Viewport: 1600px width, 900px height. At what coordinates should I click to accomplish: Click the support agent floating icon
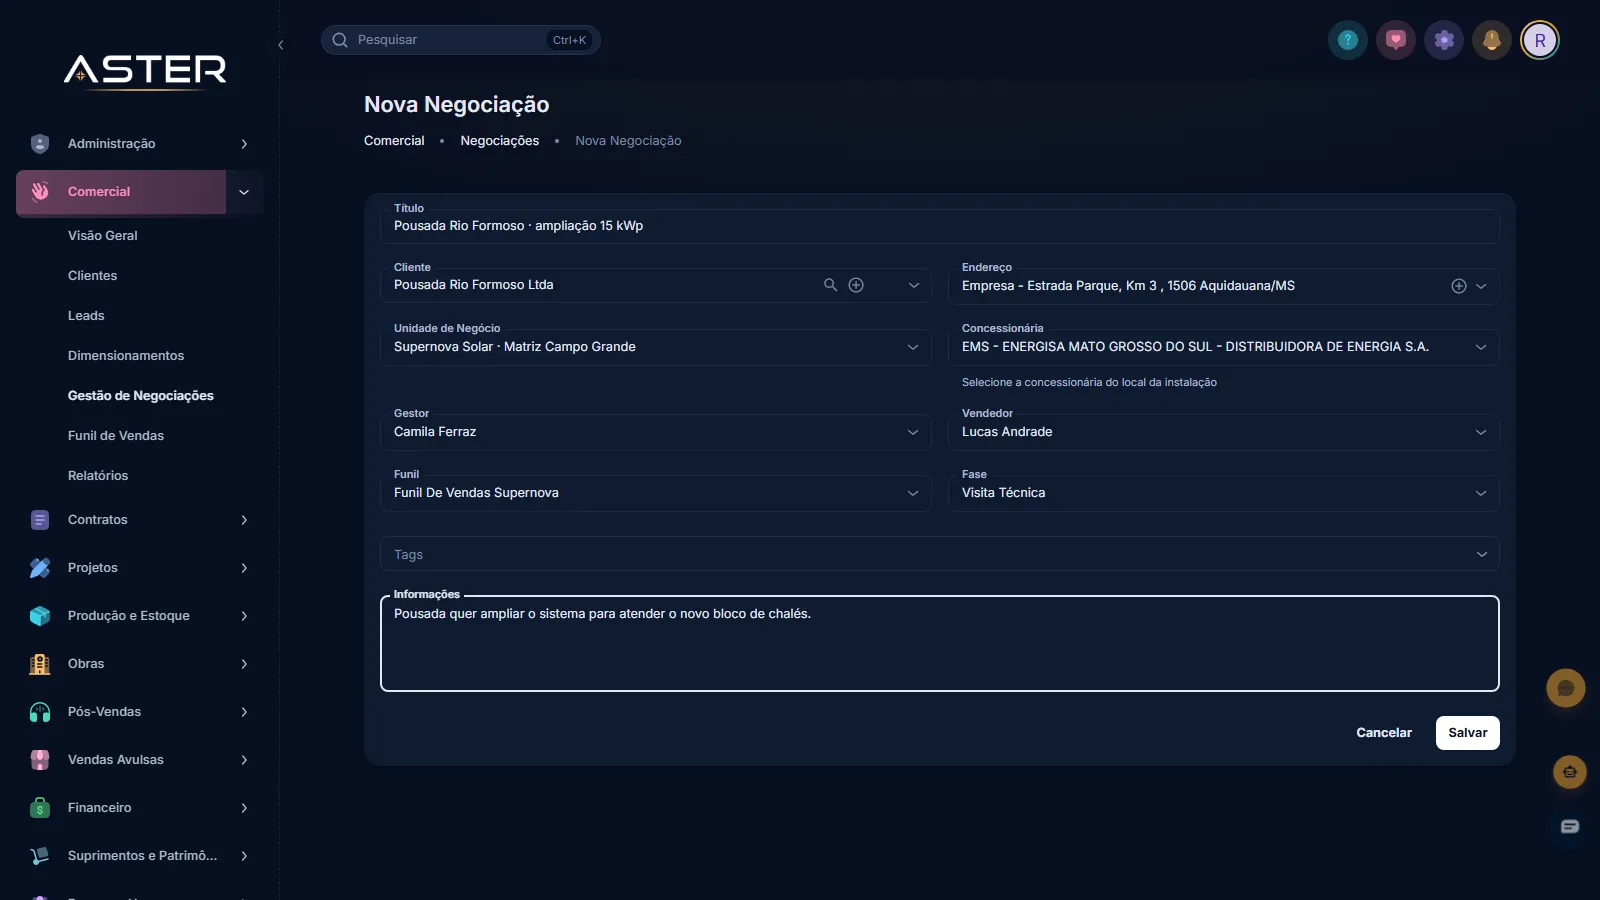1570,772
